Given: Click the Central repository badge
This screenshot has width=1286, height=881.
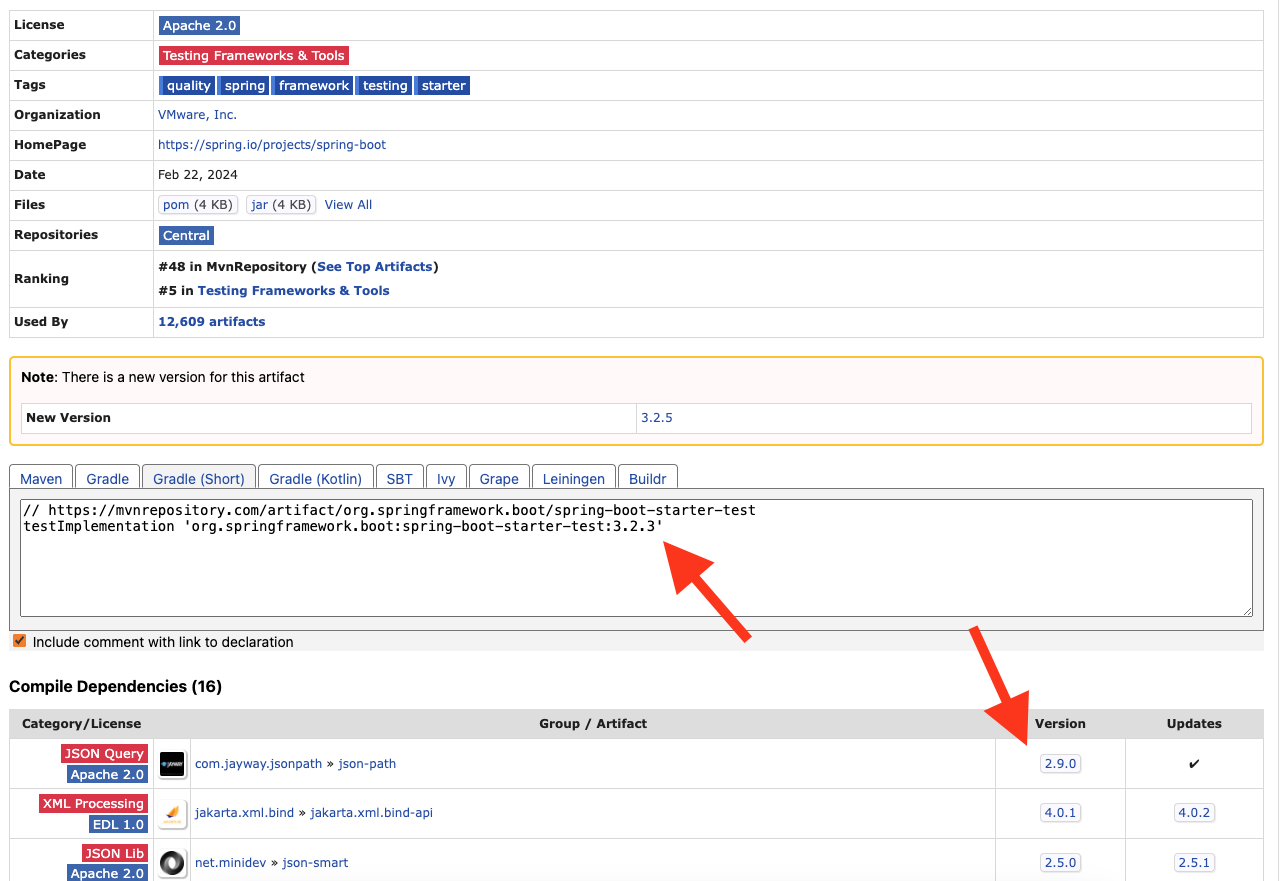Looking at the screenshot, I should point(186,236).
